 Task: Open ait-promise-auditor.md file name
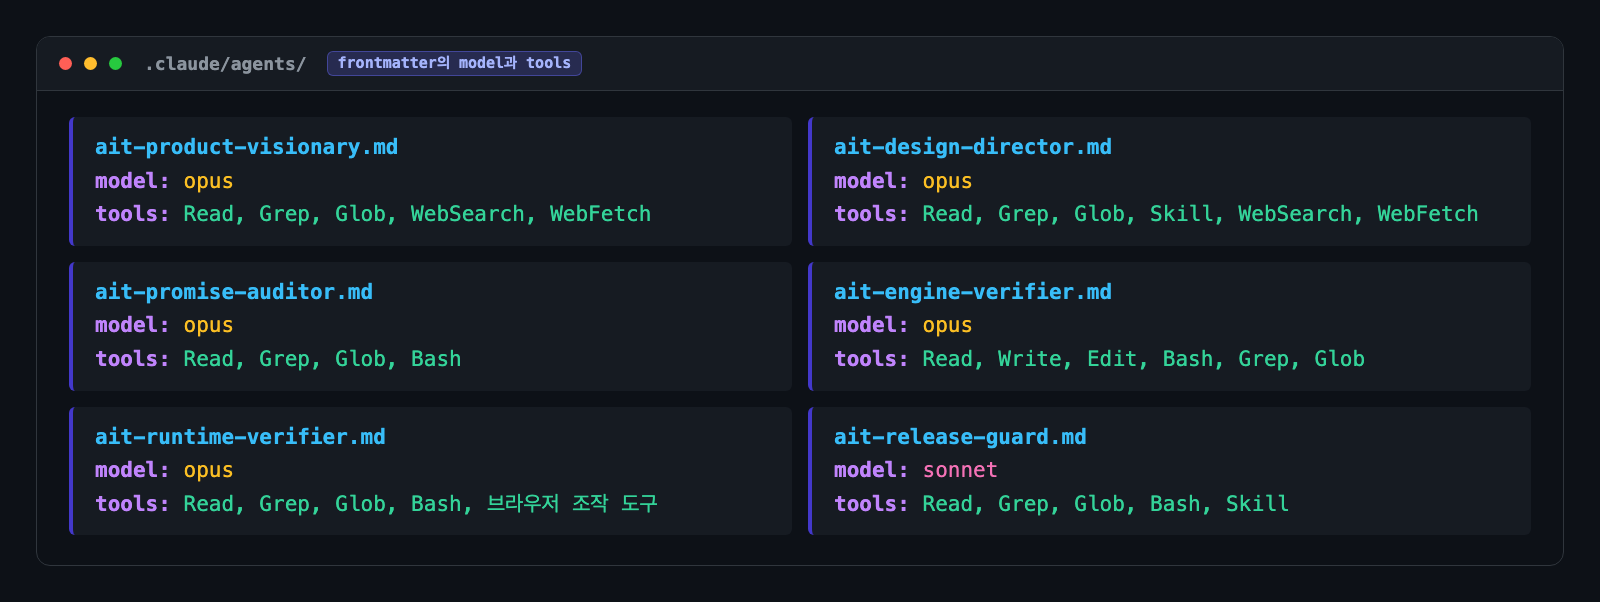pyautogui.click(x=234, y=292)
